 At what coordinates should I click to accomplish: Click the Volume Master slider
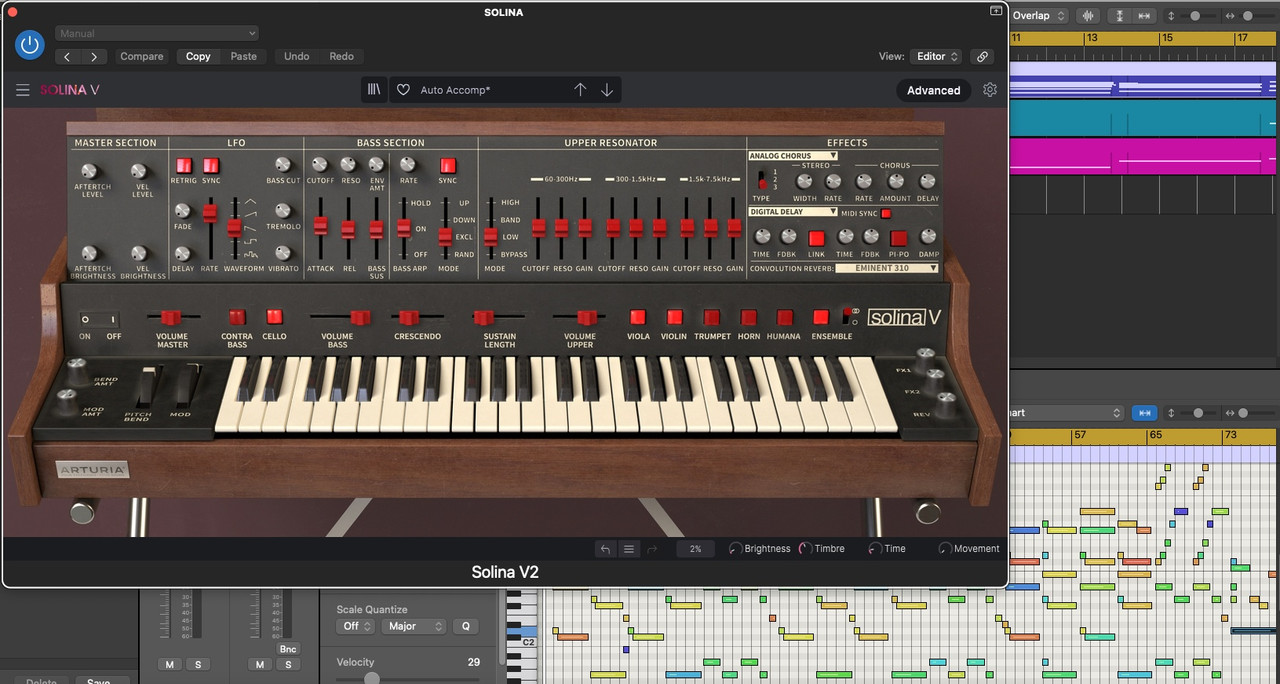point(172,317)
